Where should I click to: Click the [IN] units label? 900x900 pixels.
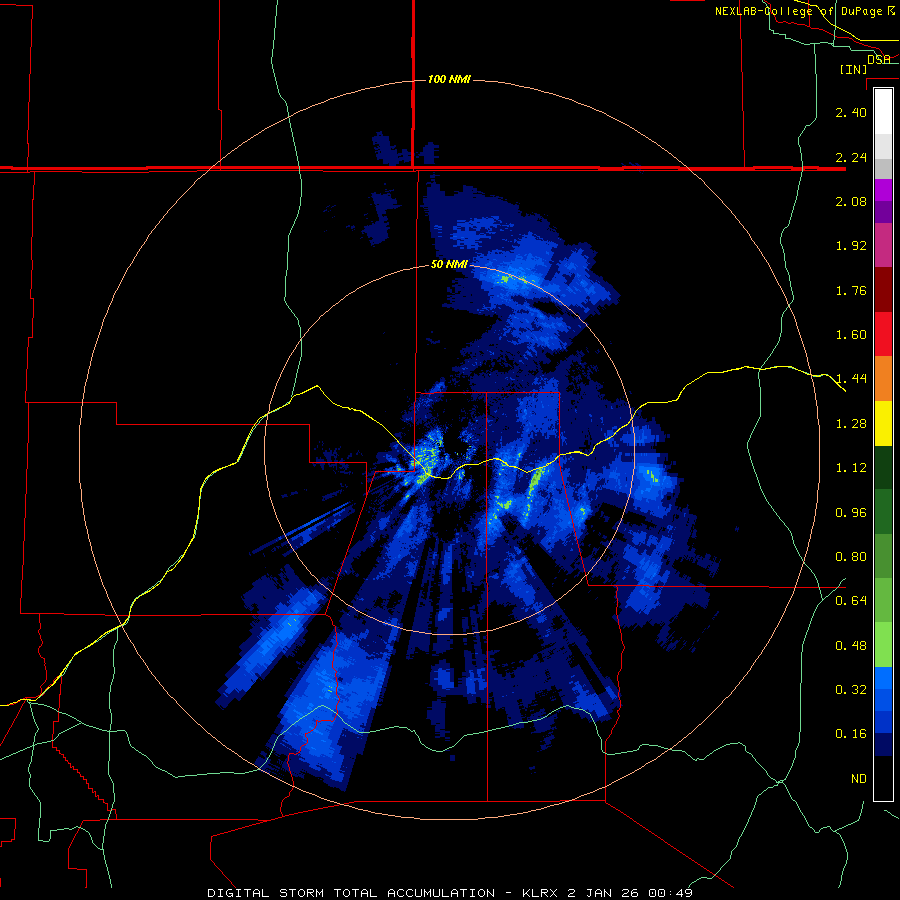tap(853, 69)
